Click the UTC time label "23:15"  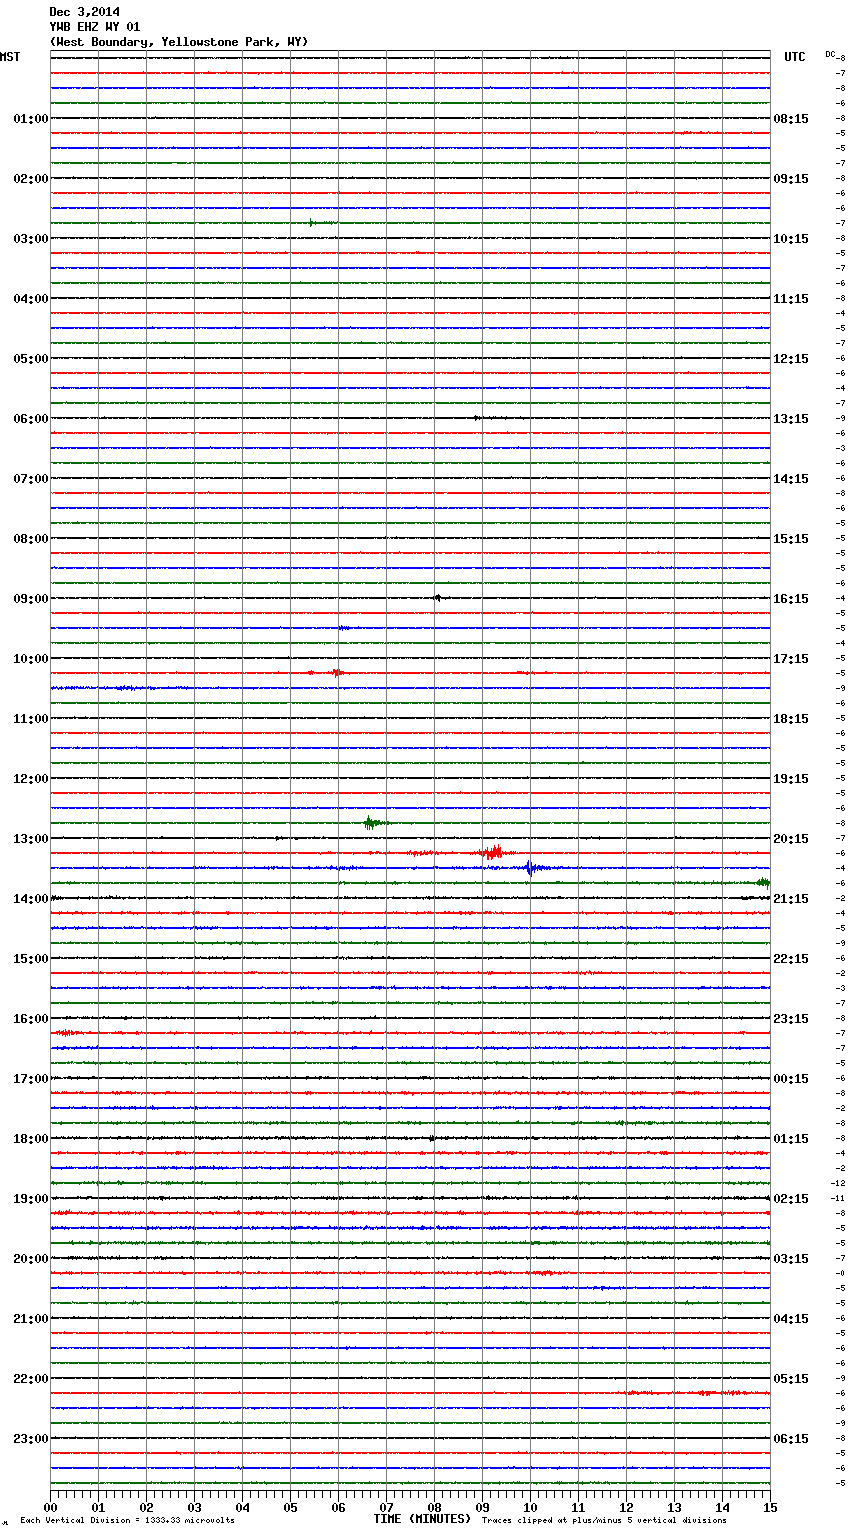[791, 1019]
